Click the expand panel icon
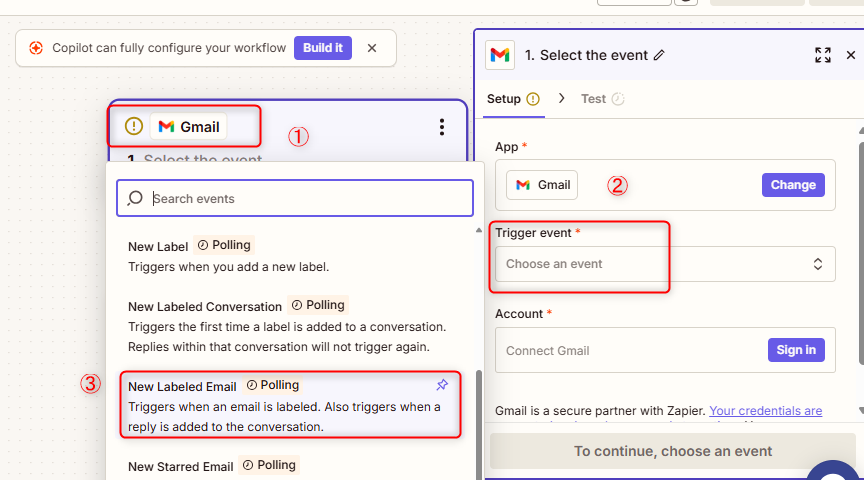 (x=822, y=55)
